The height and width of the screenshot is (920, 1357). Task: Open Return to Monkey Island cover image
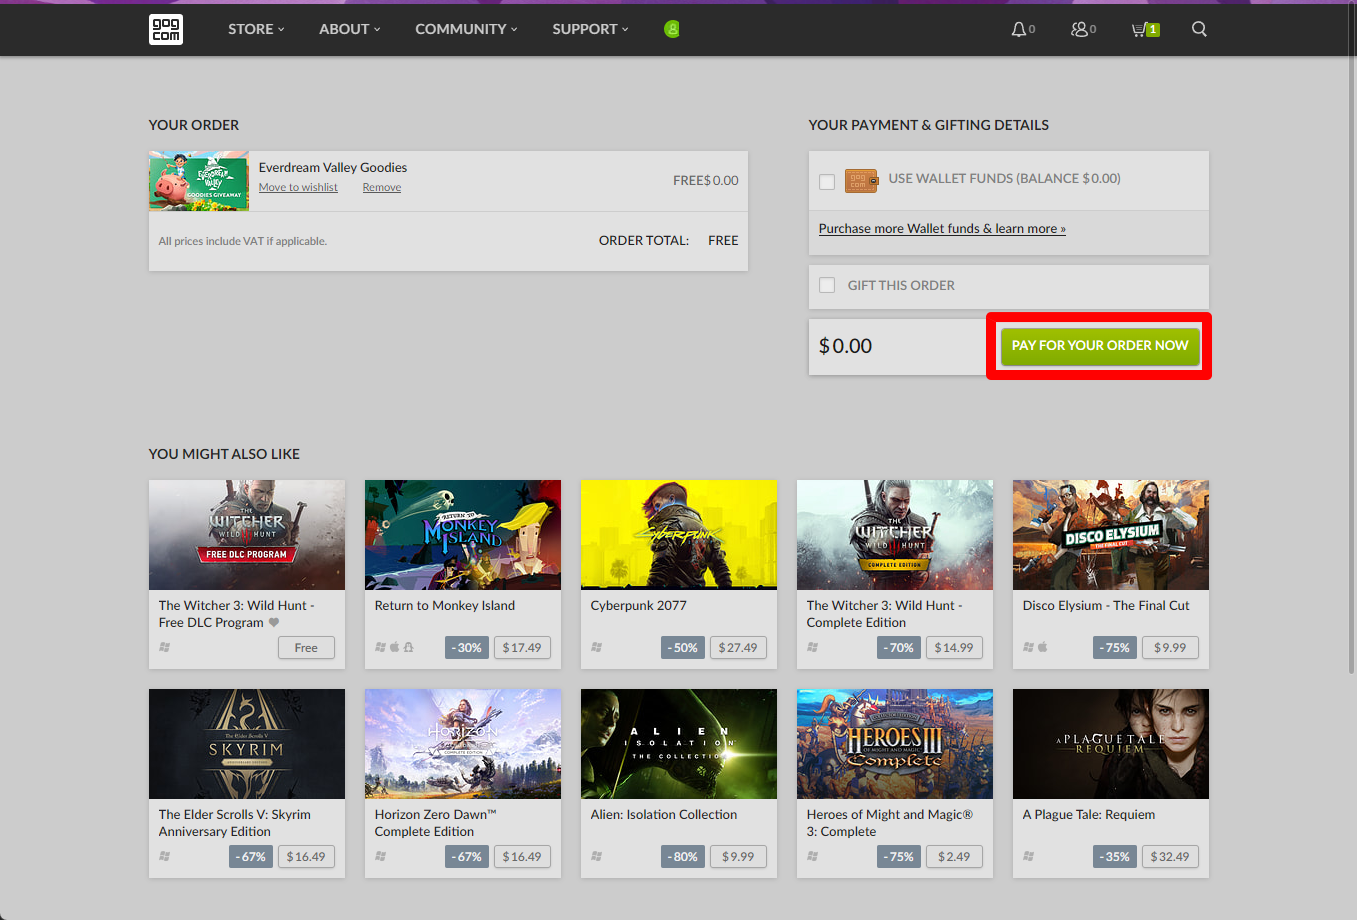pyautogui.click(x=463, y=535)
